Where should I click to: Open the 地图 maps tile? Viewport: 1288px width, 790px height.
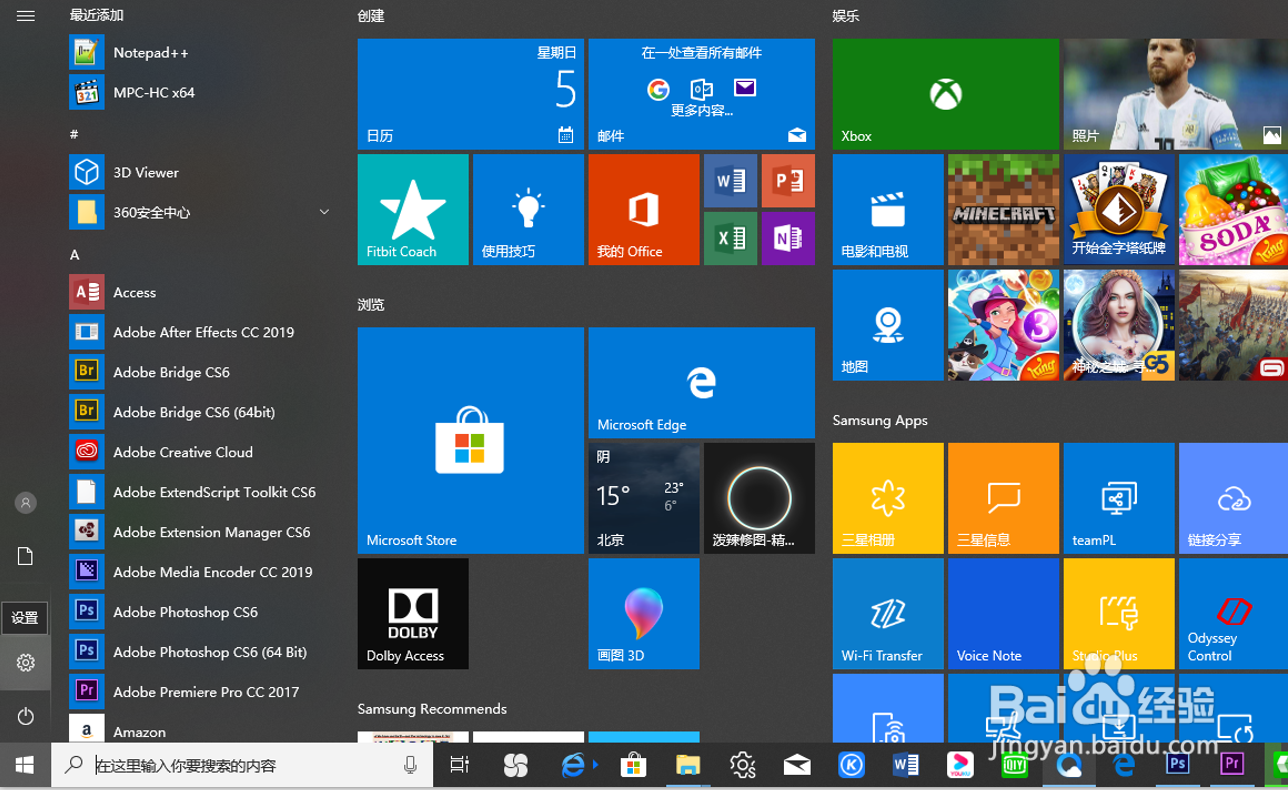pos(888,325)
